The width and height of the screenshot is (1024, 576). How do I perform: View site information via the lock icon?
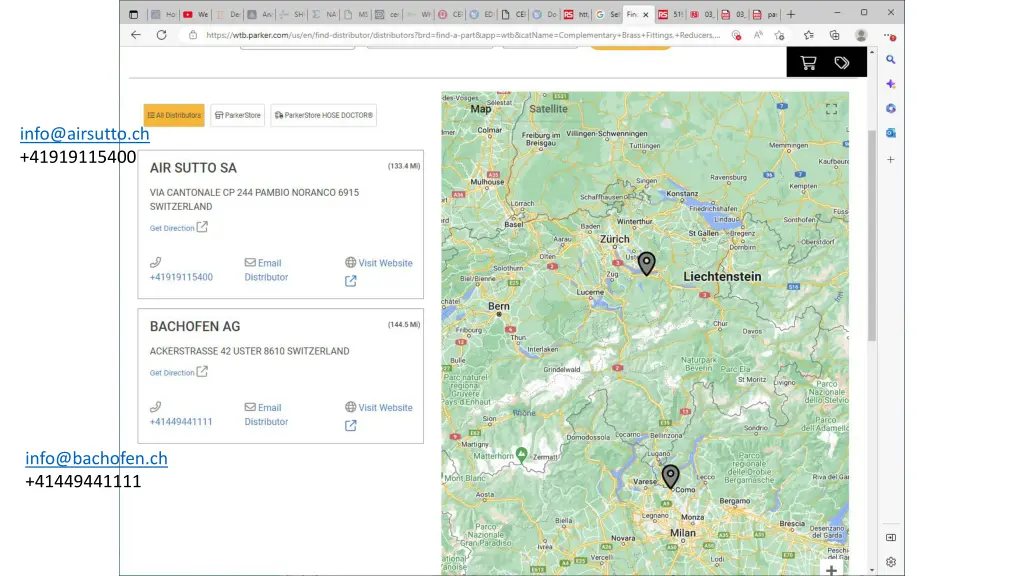(193, 35)
